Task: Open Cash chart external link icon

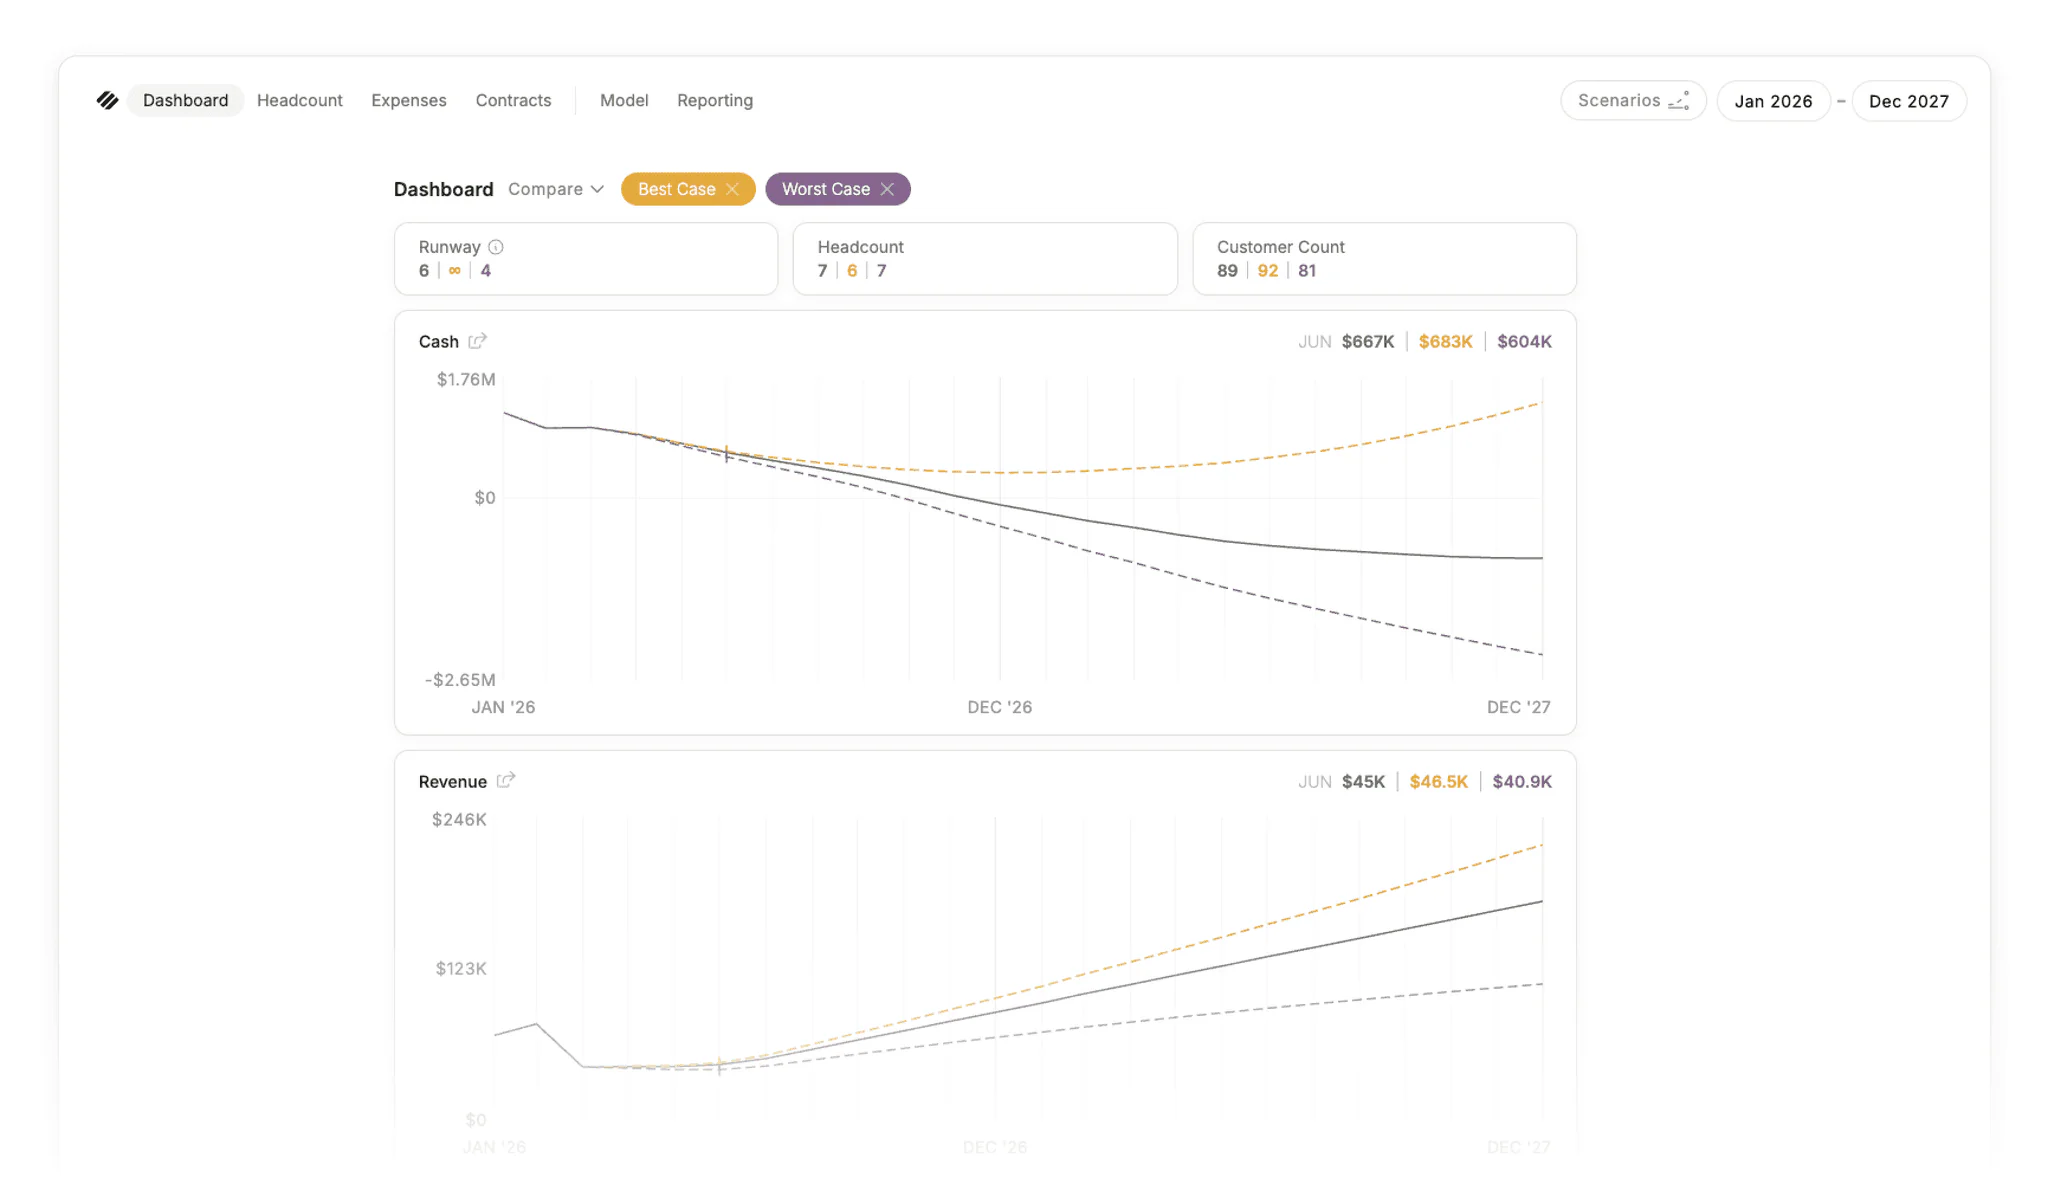Action: pyautogui.click(x=478, y=341)
